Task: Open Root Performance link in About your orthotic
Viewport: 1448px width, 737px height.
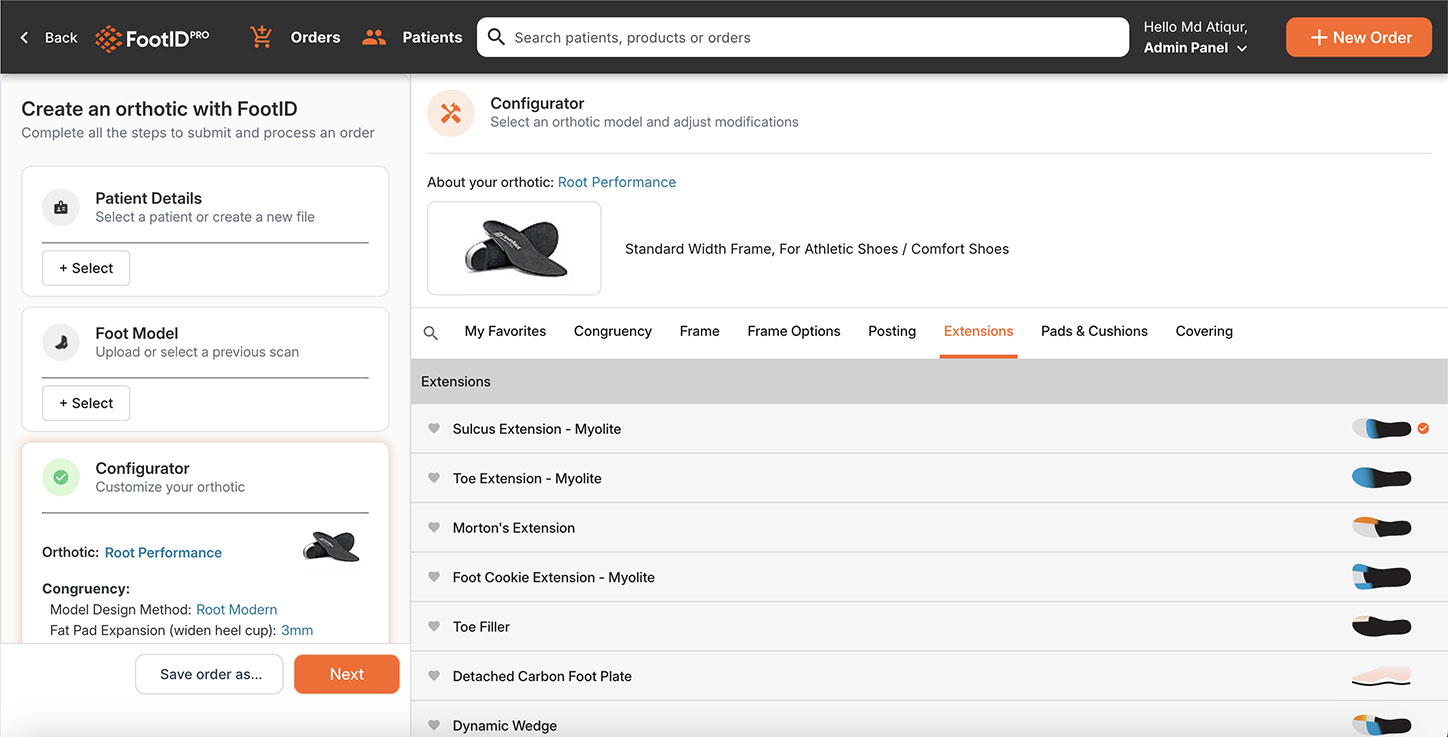Action: [617, 182]
